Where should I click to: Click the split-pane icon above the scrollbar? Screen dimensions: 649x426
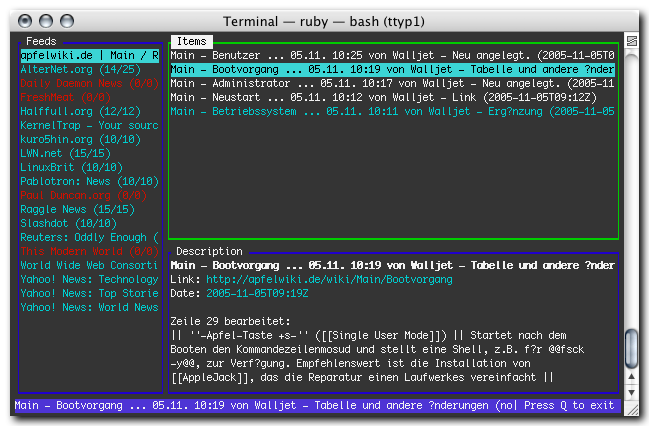[x=632, y=41]
